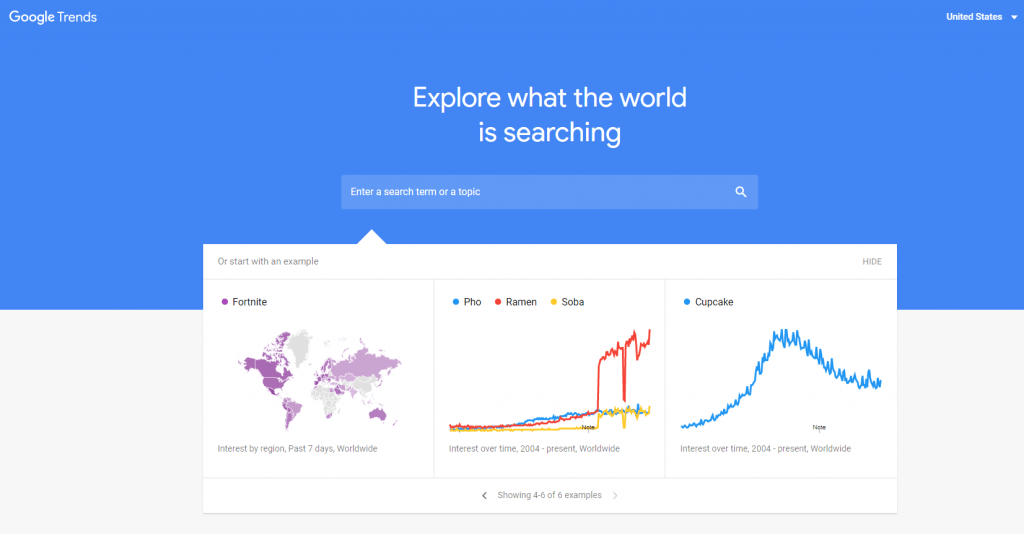The image size is (1024, 534).
Task: Click the blue Pho legend dot
Action: 456,302
